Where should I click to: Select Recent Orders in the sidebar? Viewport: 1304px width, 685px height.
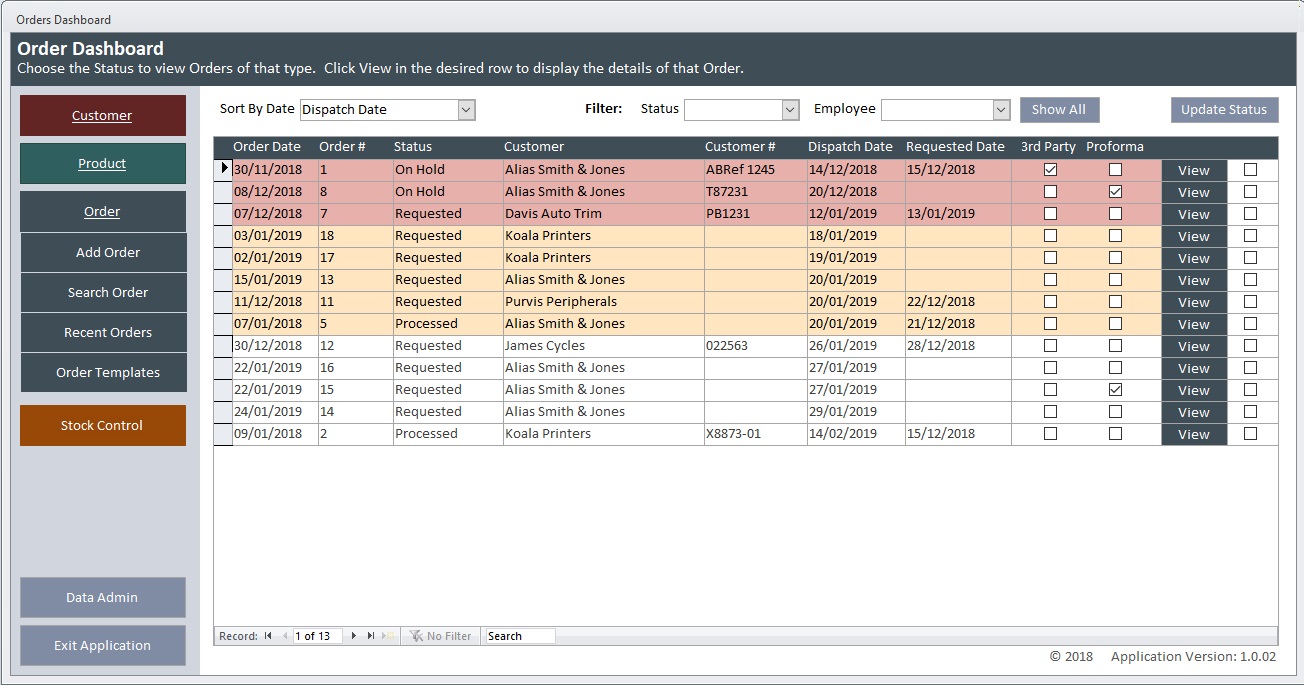pos(103,332)
